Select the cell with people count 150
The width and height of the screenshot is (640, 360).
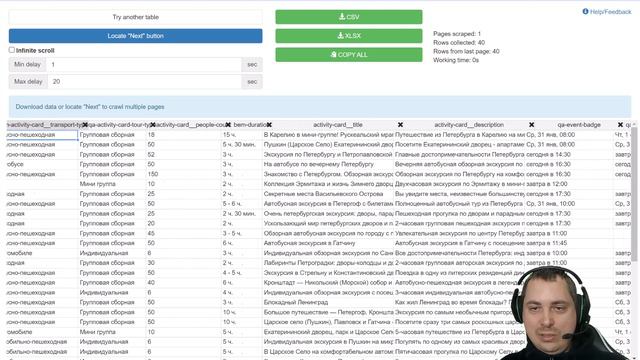point(183,174)
